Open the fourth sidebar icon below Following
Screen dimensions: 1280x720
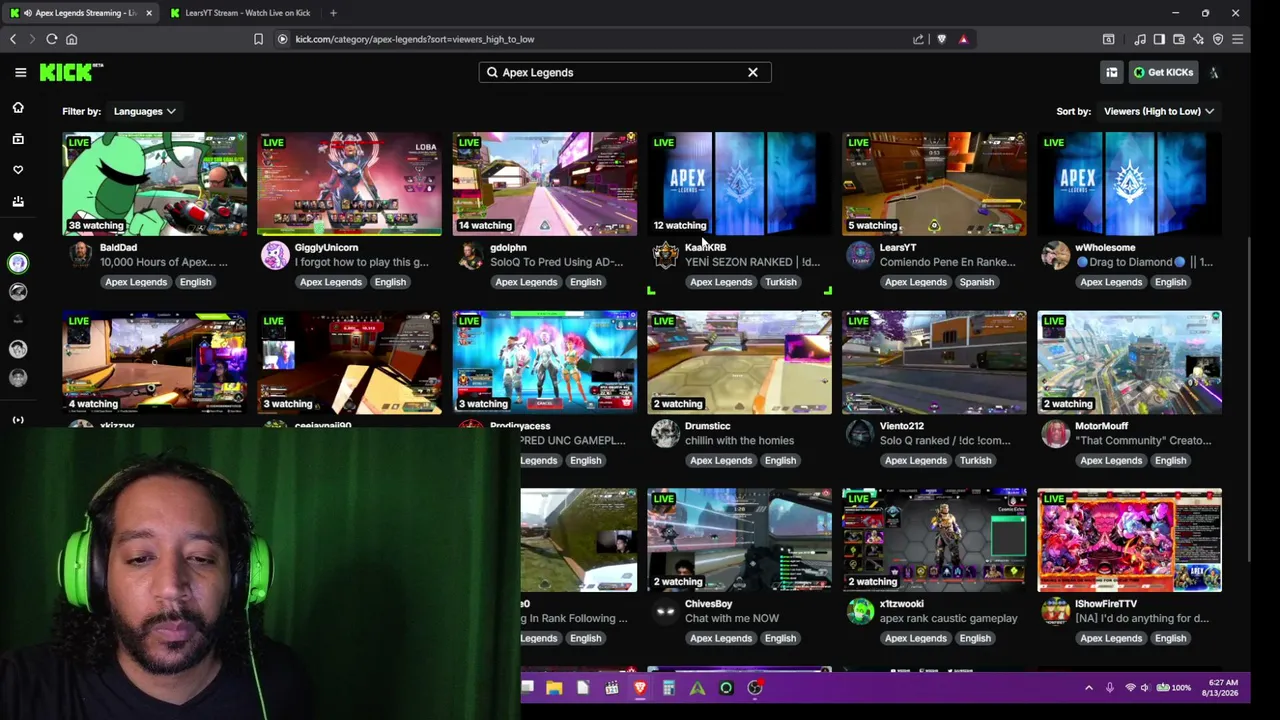[x=18, y=201]
